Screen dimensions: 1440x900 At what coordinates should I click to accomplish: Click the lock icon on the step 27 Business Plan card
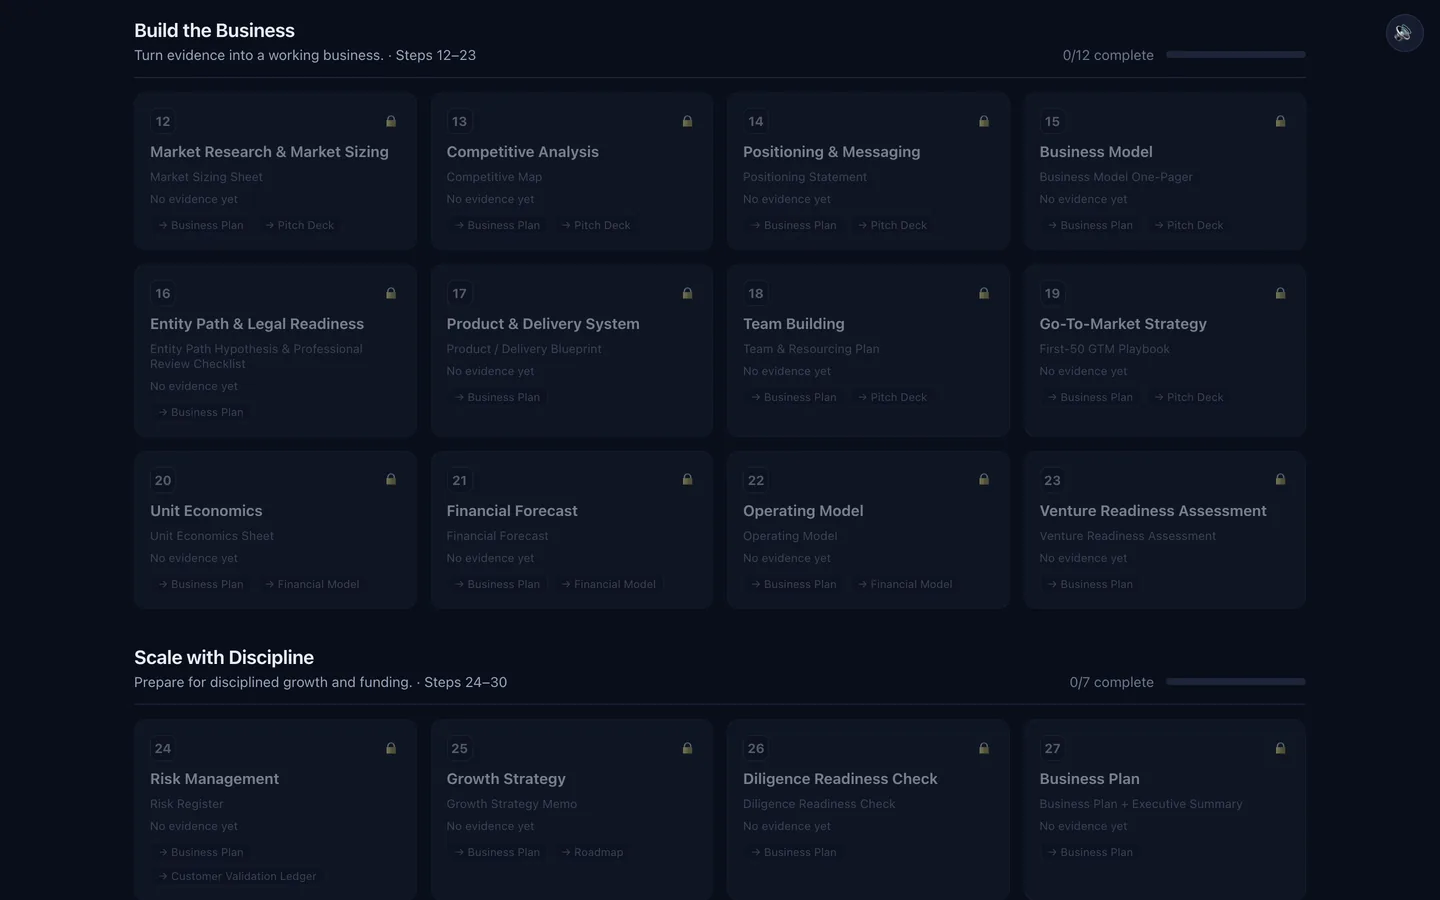[1280, 748]
